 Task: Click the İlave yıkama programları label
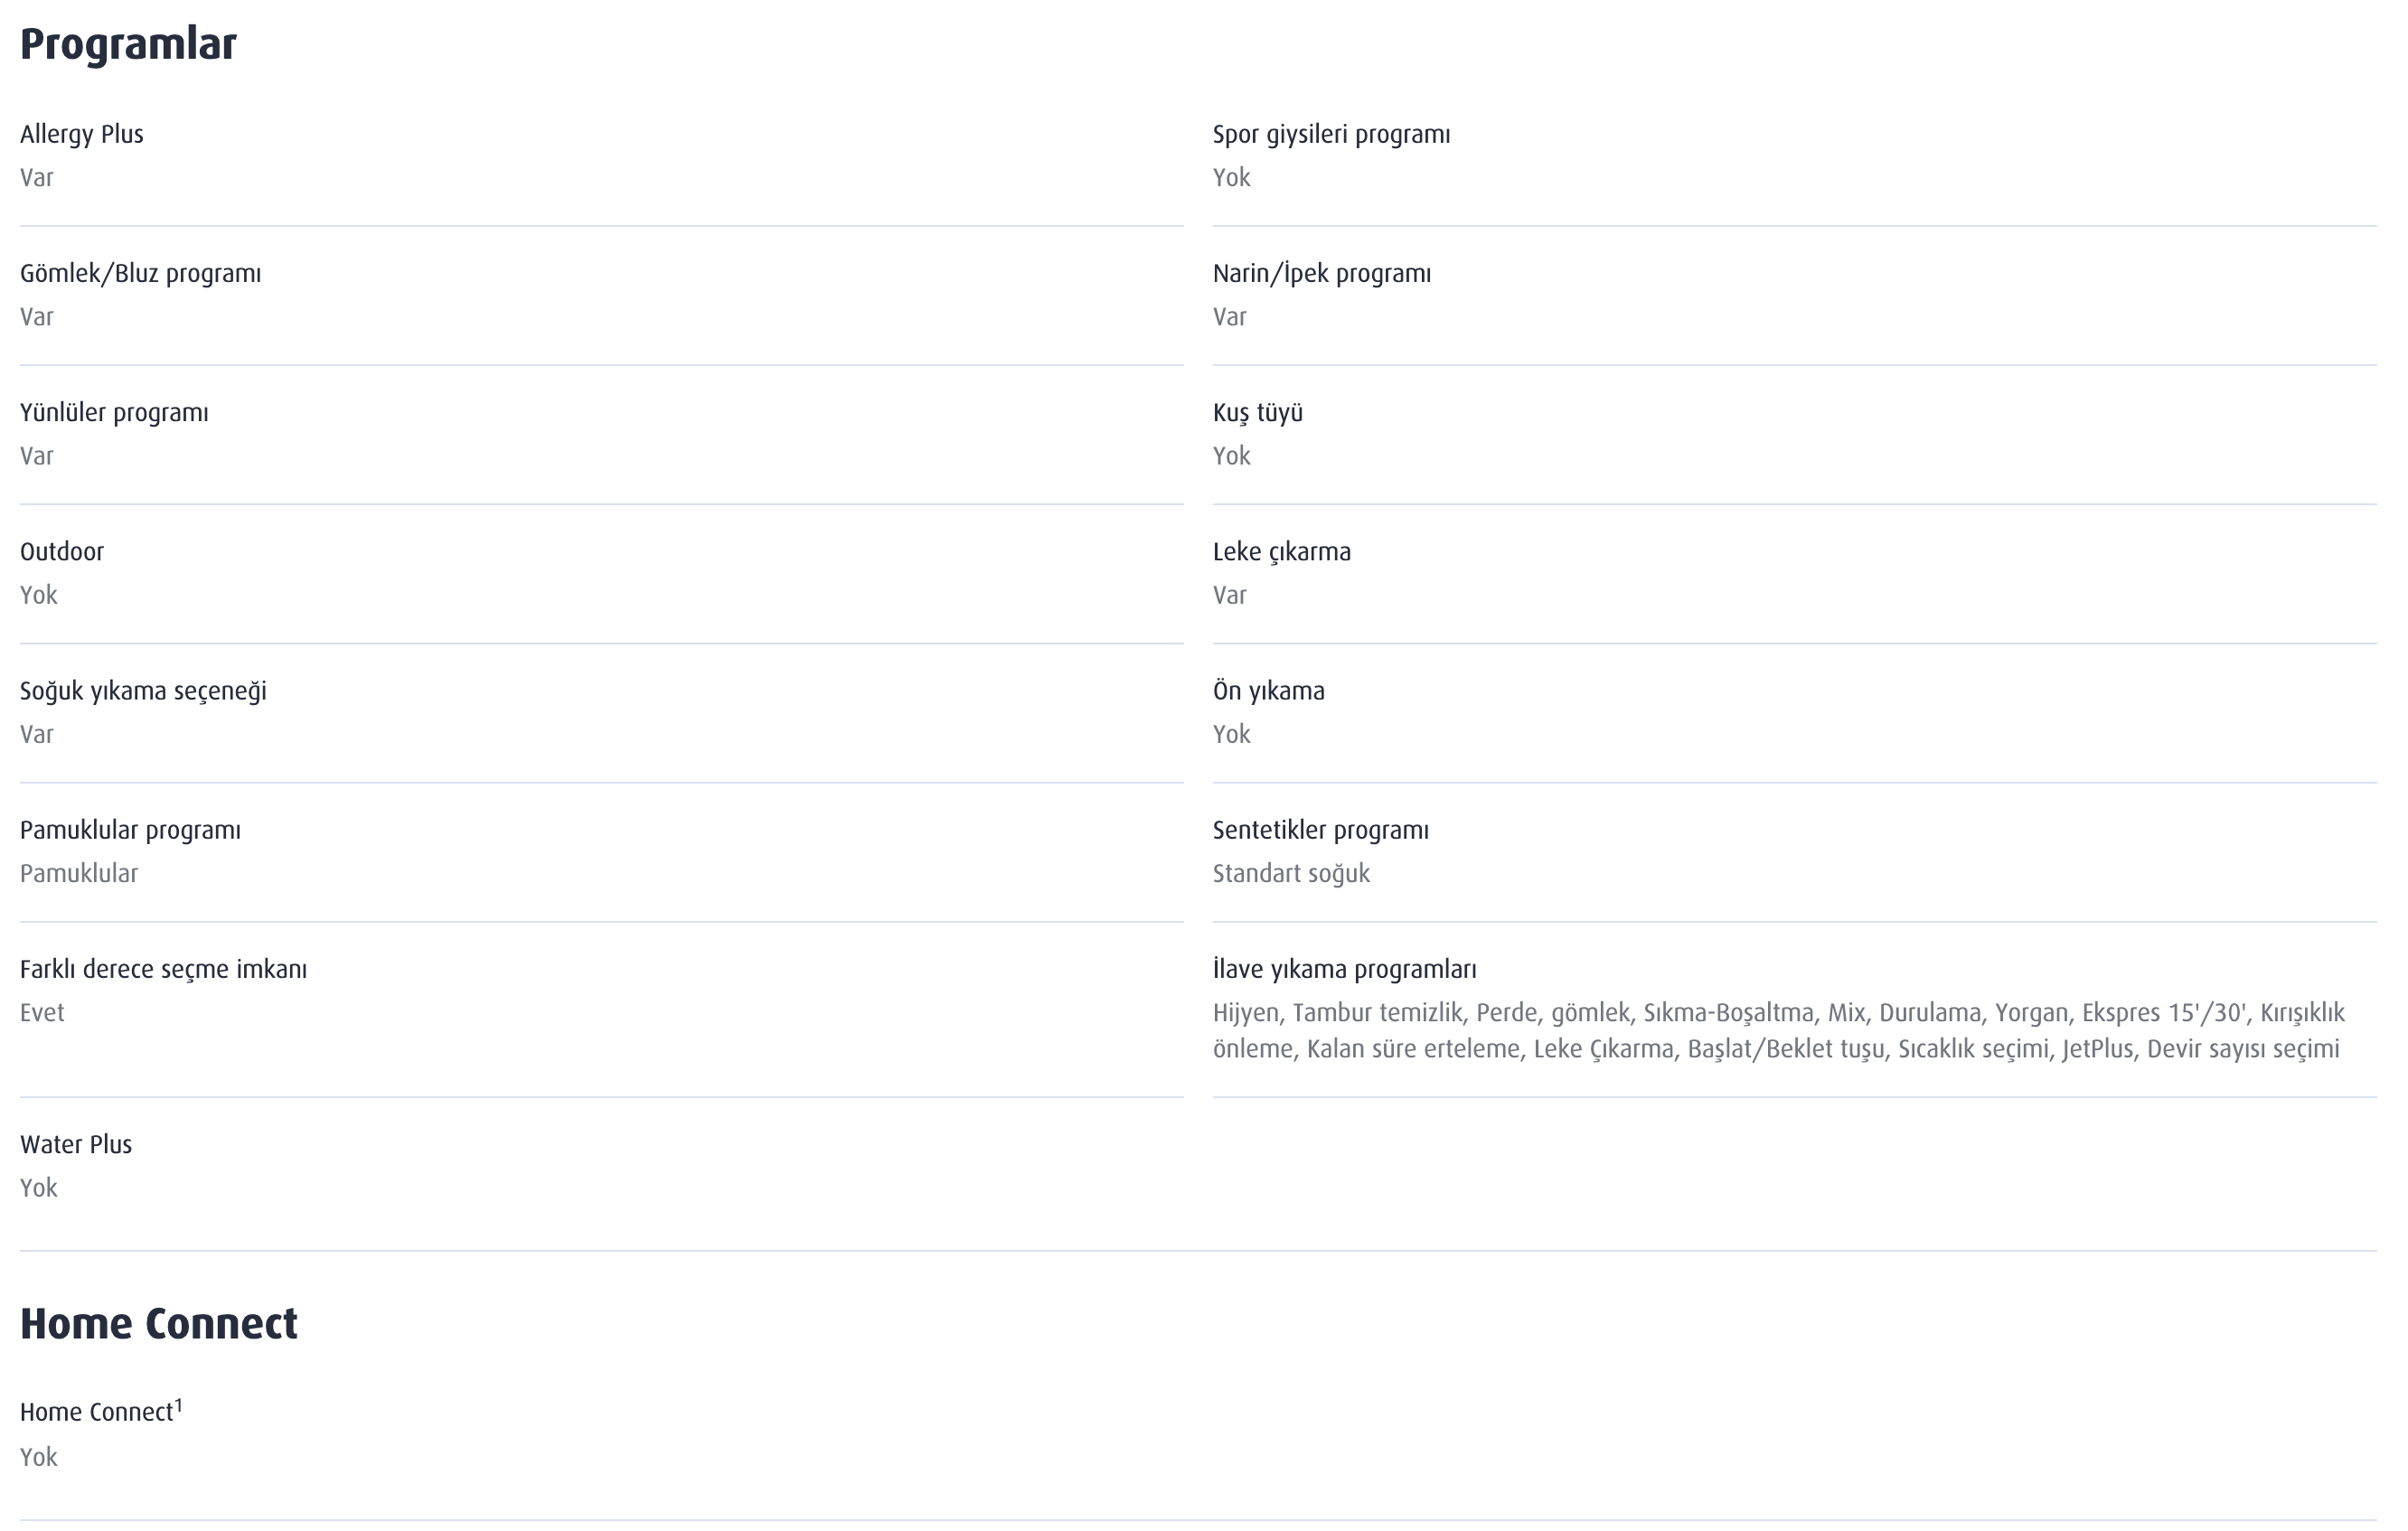(x=1344, y=969)
